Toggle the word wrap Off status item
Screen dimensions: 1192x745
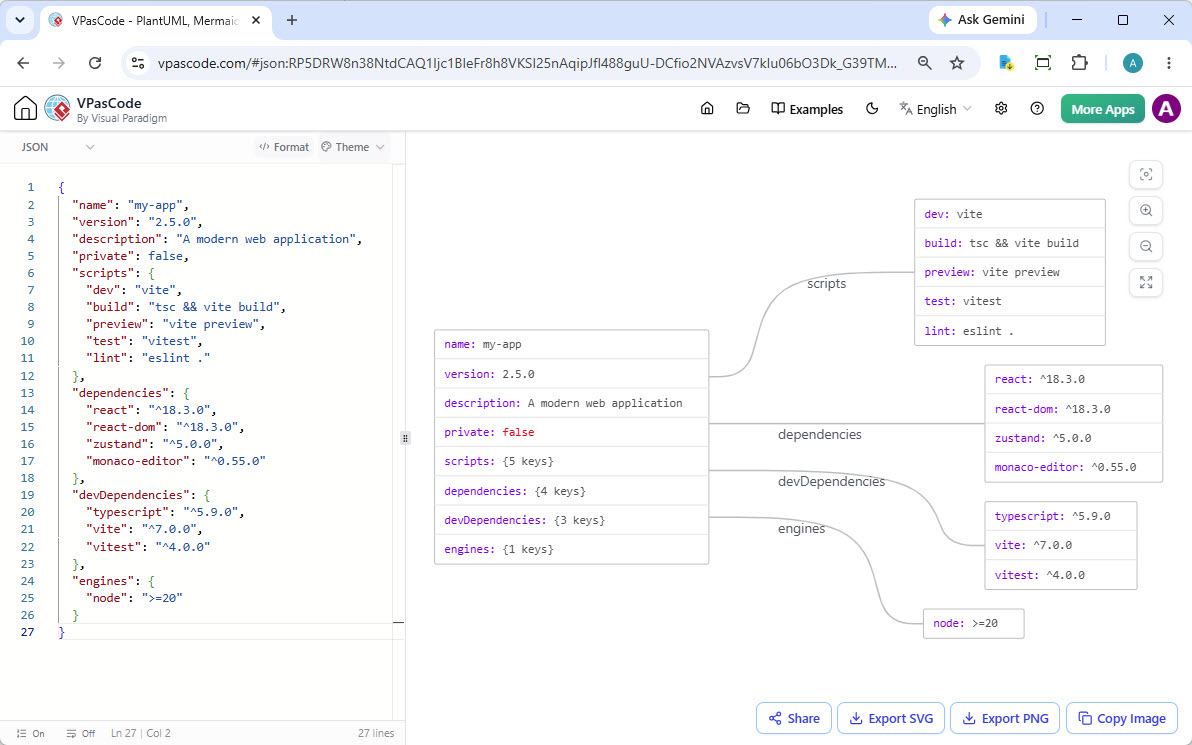tap(81, 734)
